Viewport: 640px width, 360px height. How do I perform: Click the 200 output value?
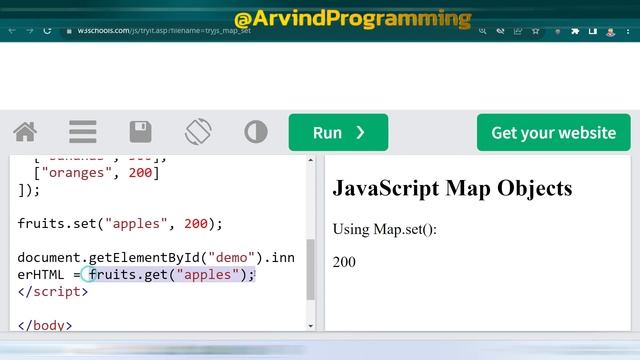click(x=344, y=262)
